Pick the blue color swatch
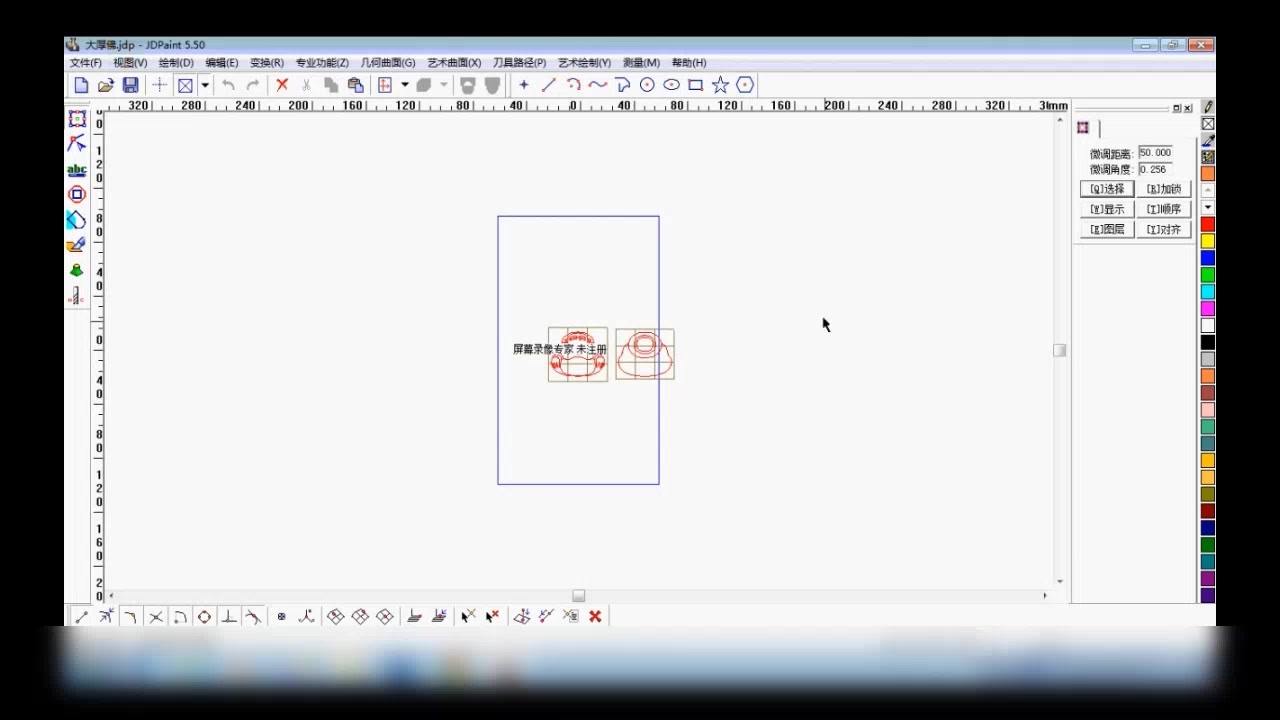Image resolution: width=1280 pixels, height=720 pixels. [x=1208, y=258]
